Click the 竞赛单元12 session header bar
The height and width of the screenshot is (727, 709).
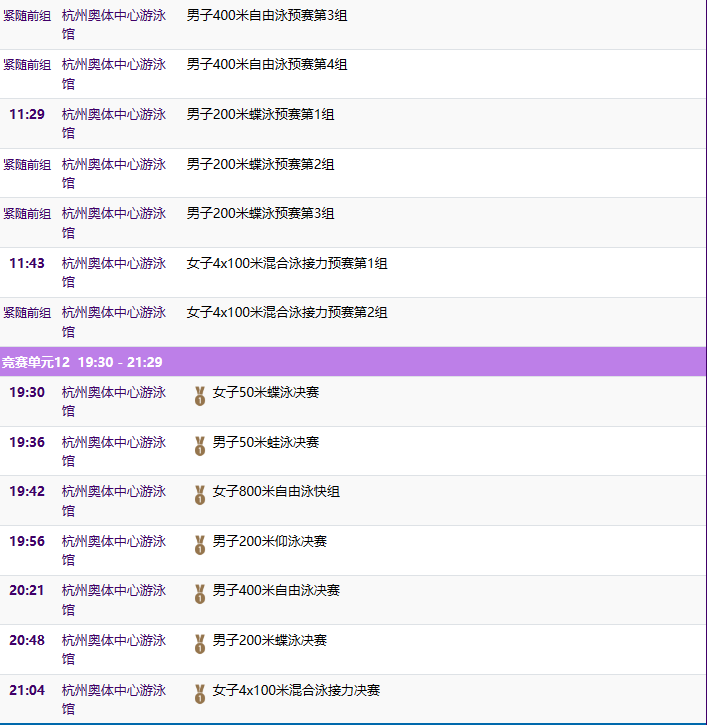(354, 362)
